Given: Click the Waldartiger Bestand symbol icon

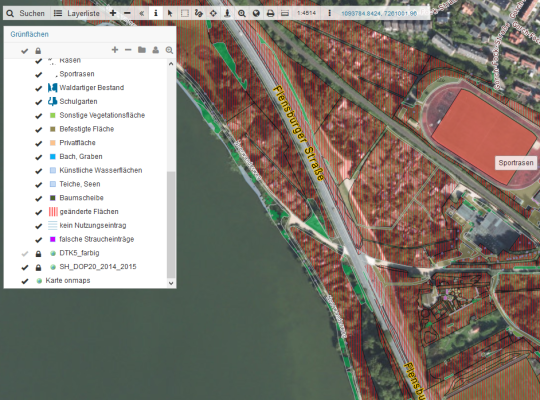Looking at the screenshot, I should 52,88.
